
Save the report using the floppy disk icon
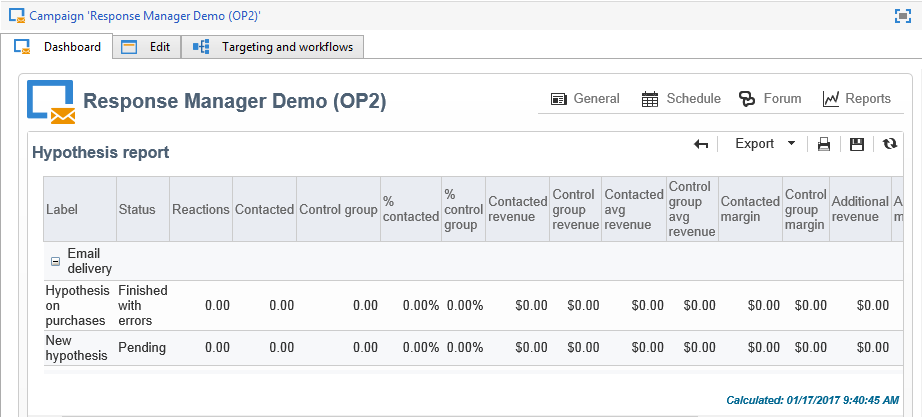[857, 144]
